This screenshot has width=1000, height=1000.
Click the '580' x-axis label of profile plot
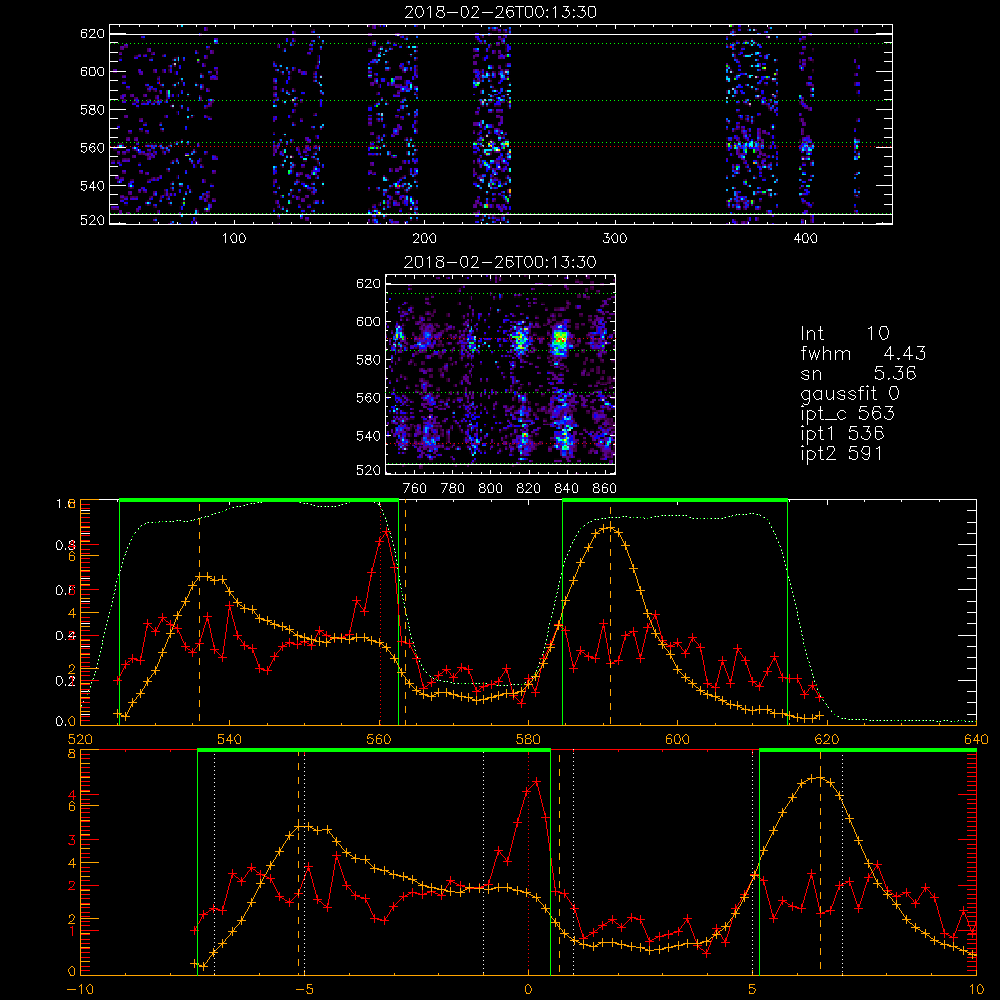tap(528, 740)
